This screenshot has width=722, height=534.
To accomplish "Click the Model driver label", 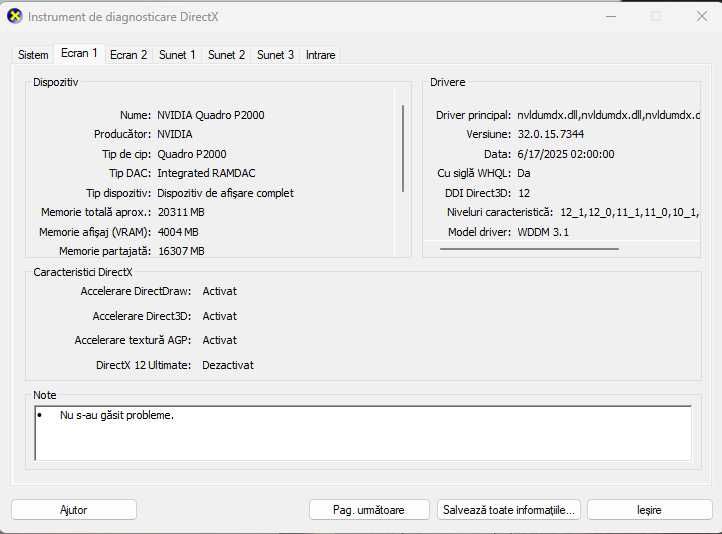I will 479,232.
